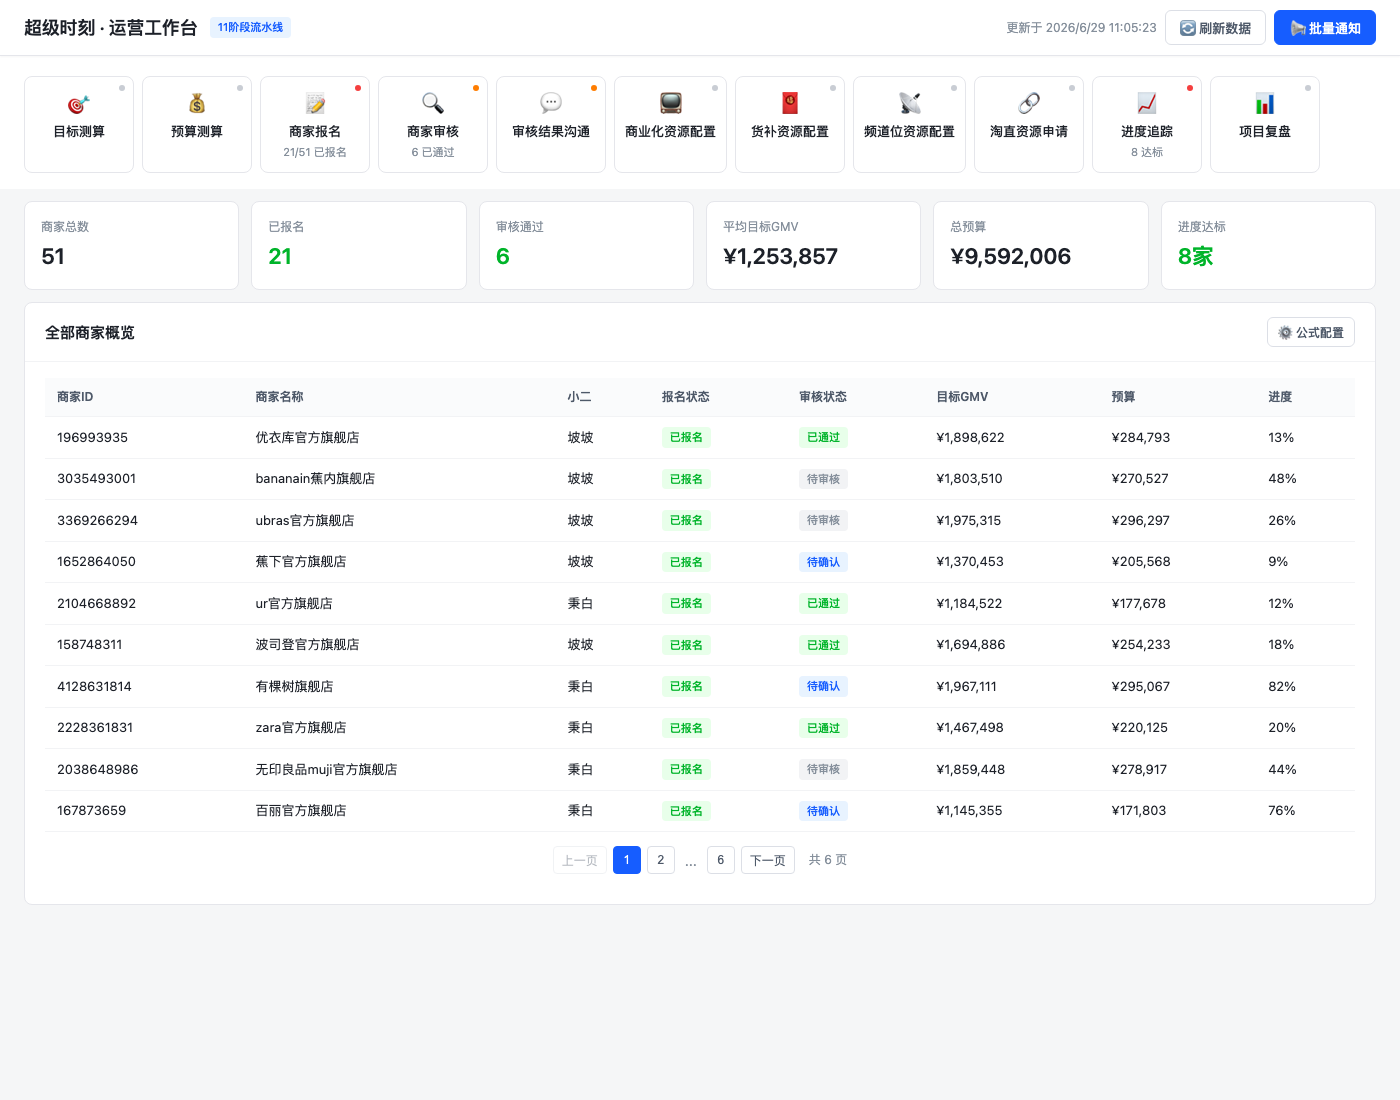
Task: Click the 进度达标 8家 stat card
Action: 1268,246
